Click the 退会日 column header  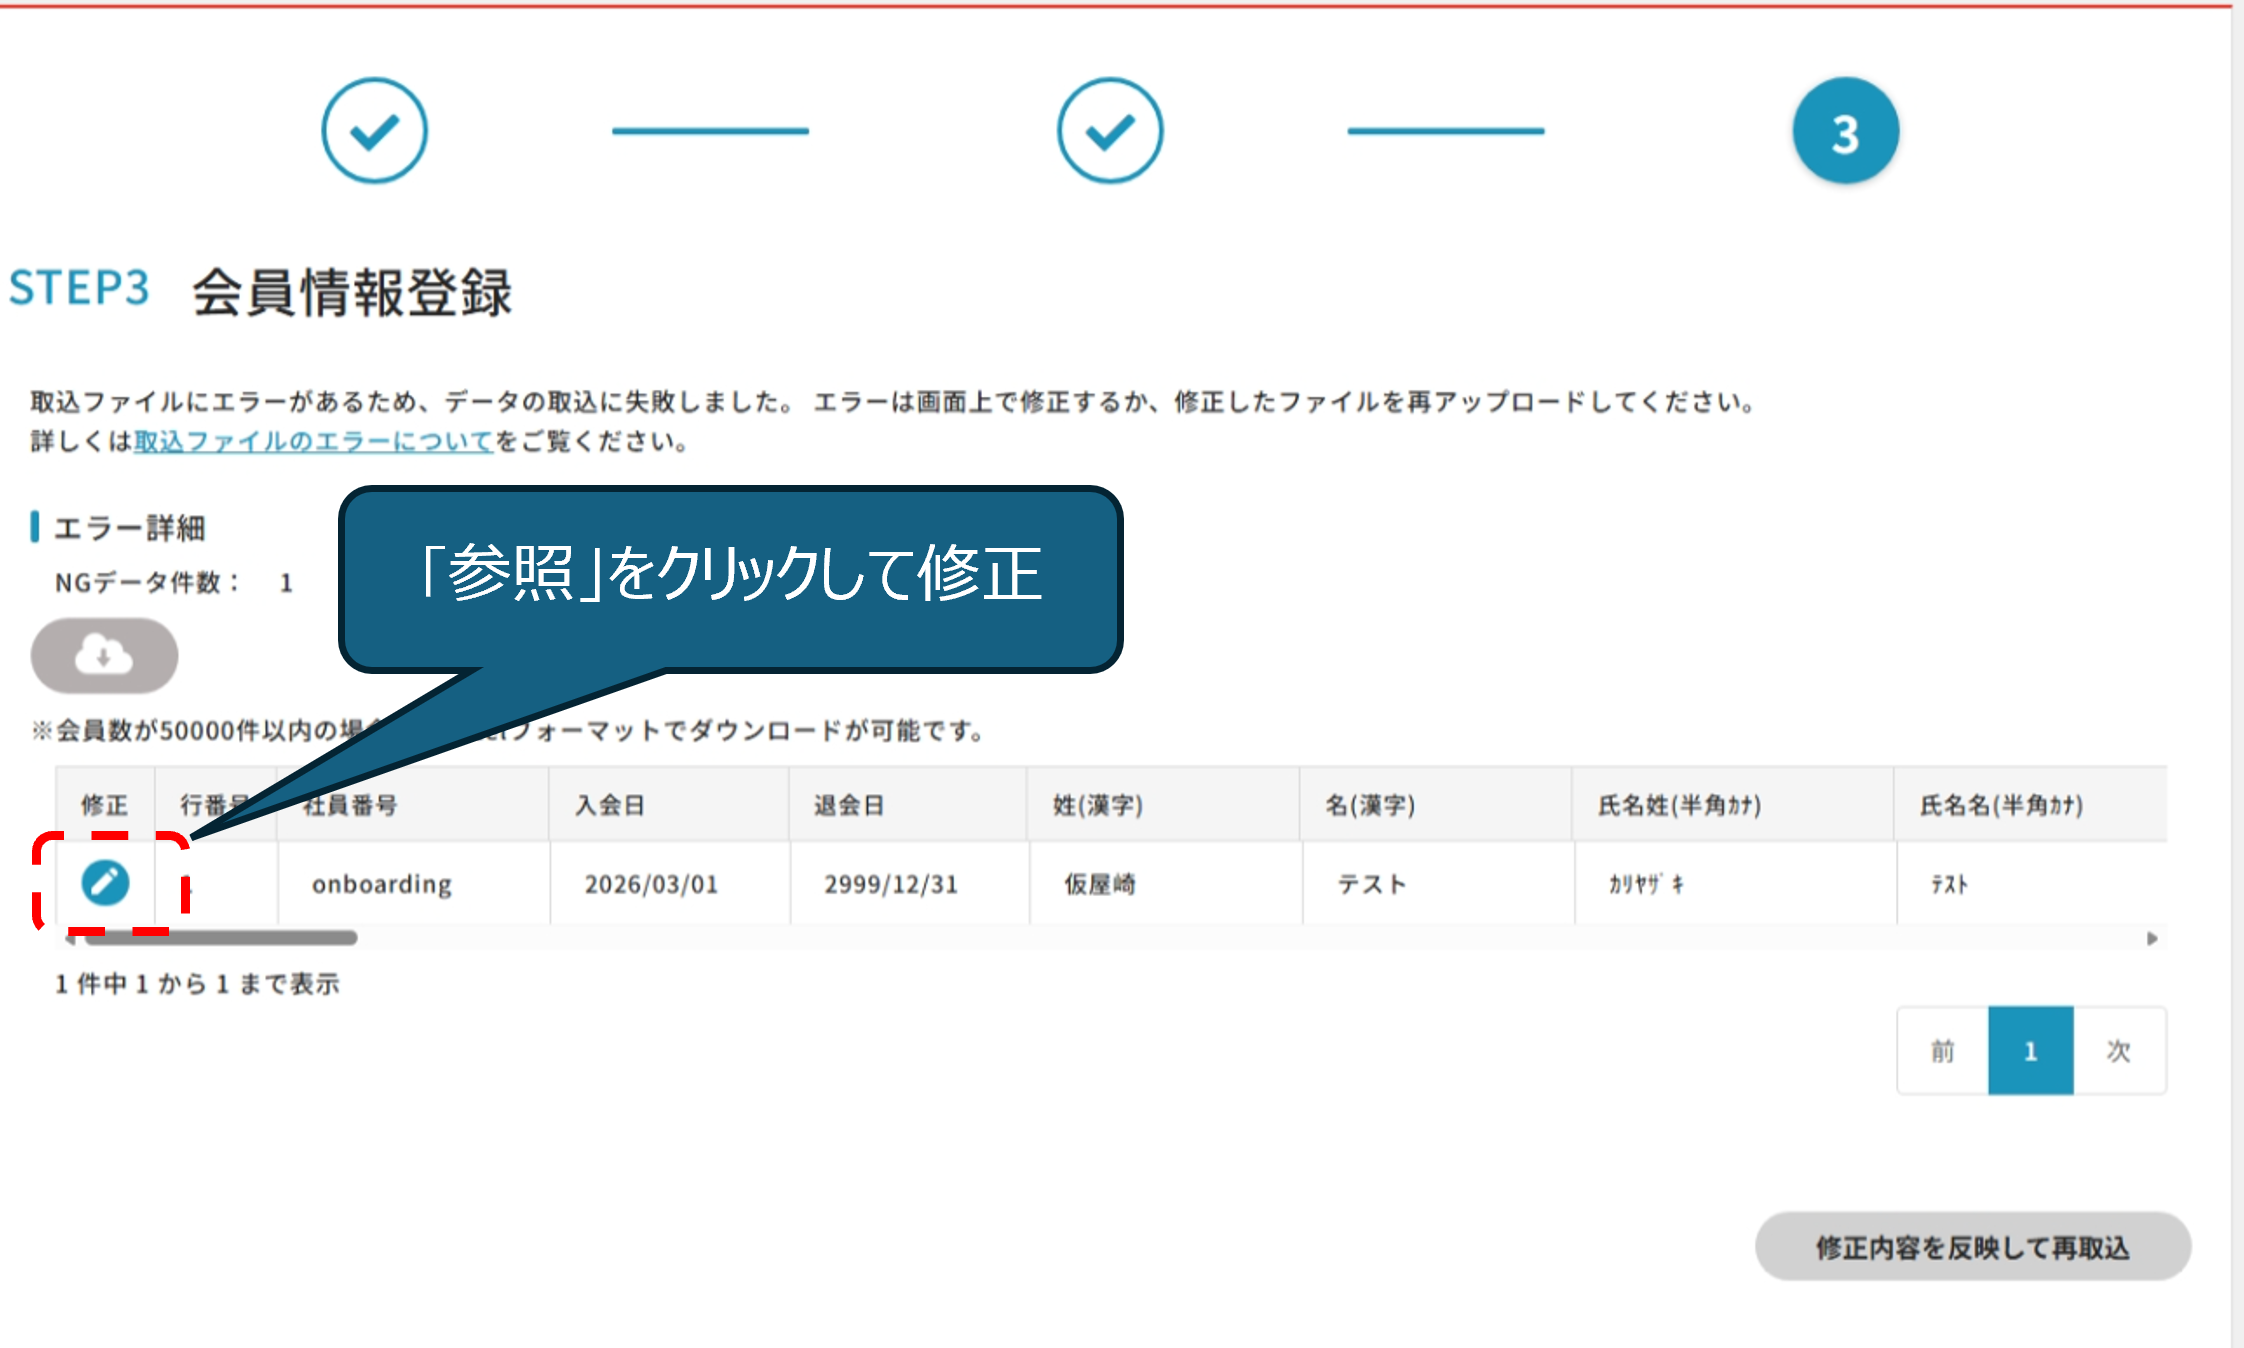coord(849,805)
